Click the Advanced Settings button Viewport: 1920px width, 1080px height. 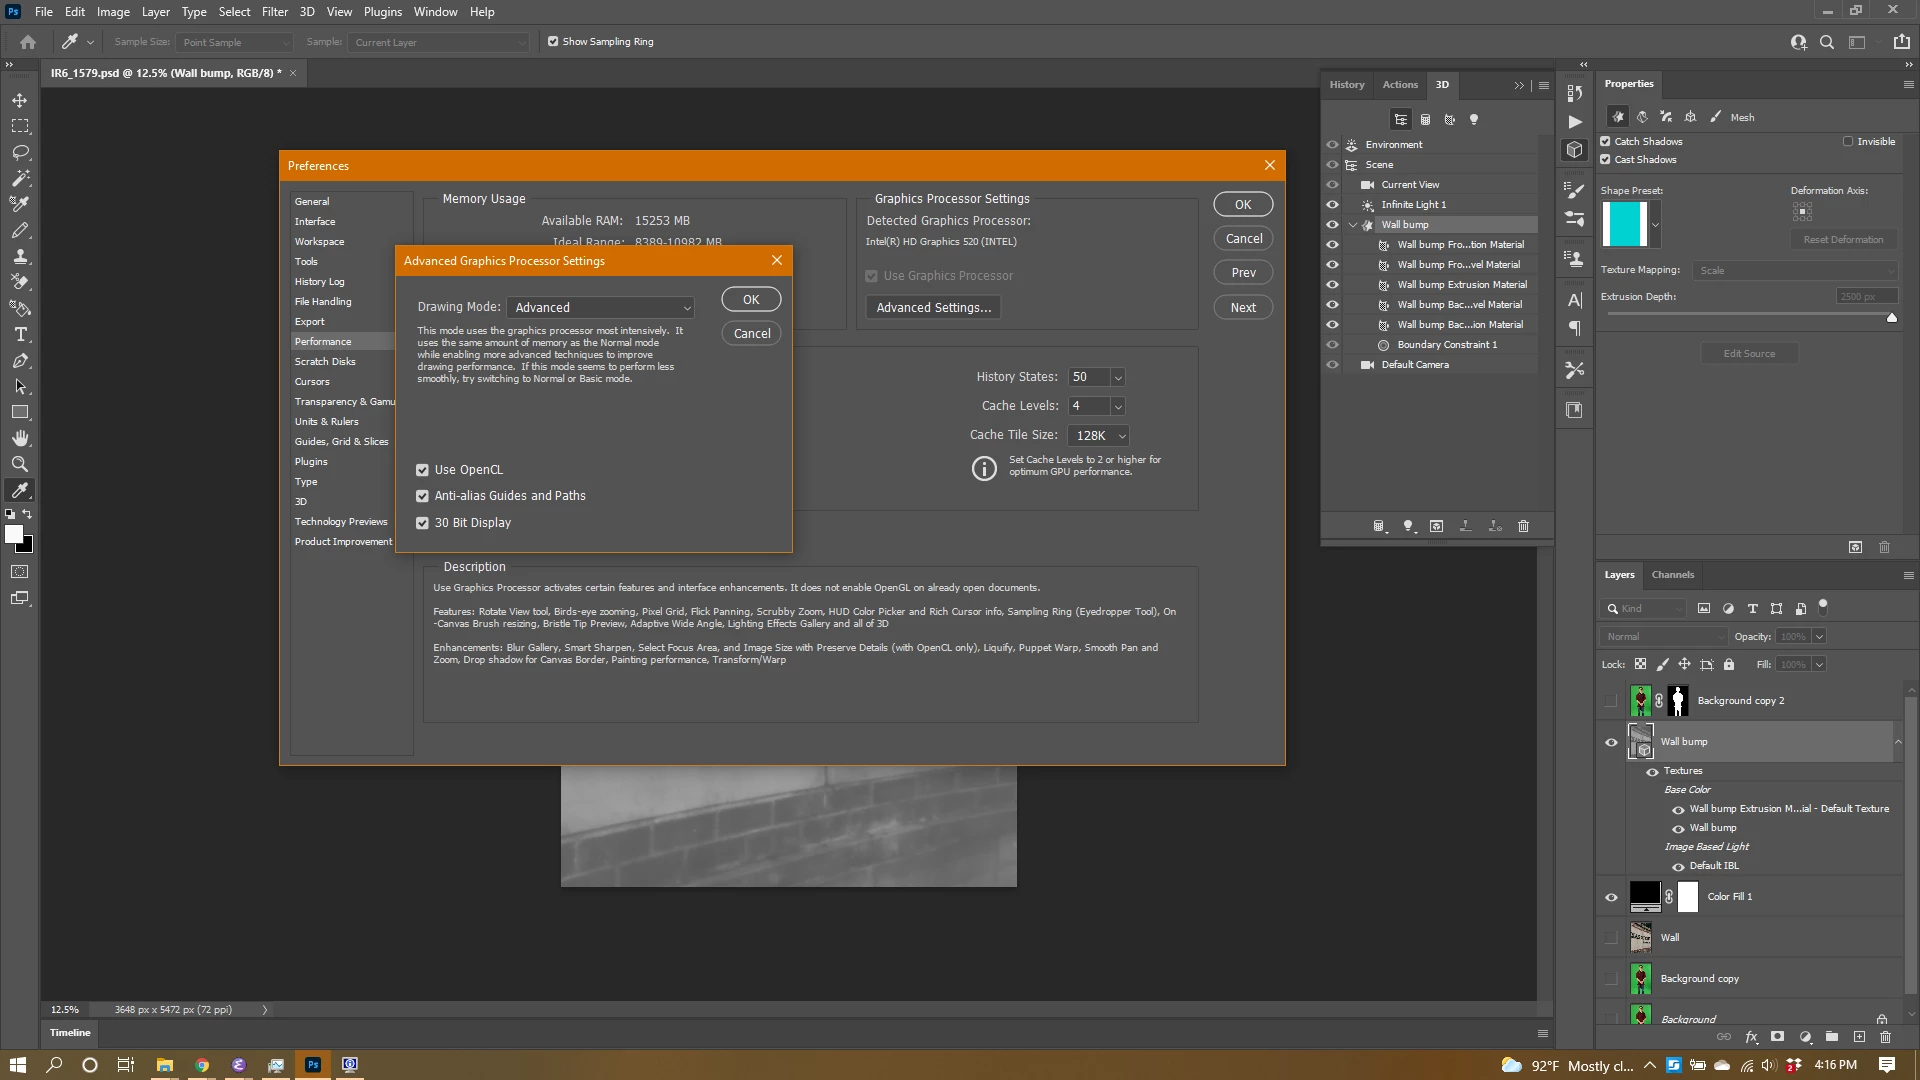pos(933,308)
